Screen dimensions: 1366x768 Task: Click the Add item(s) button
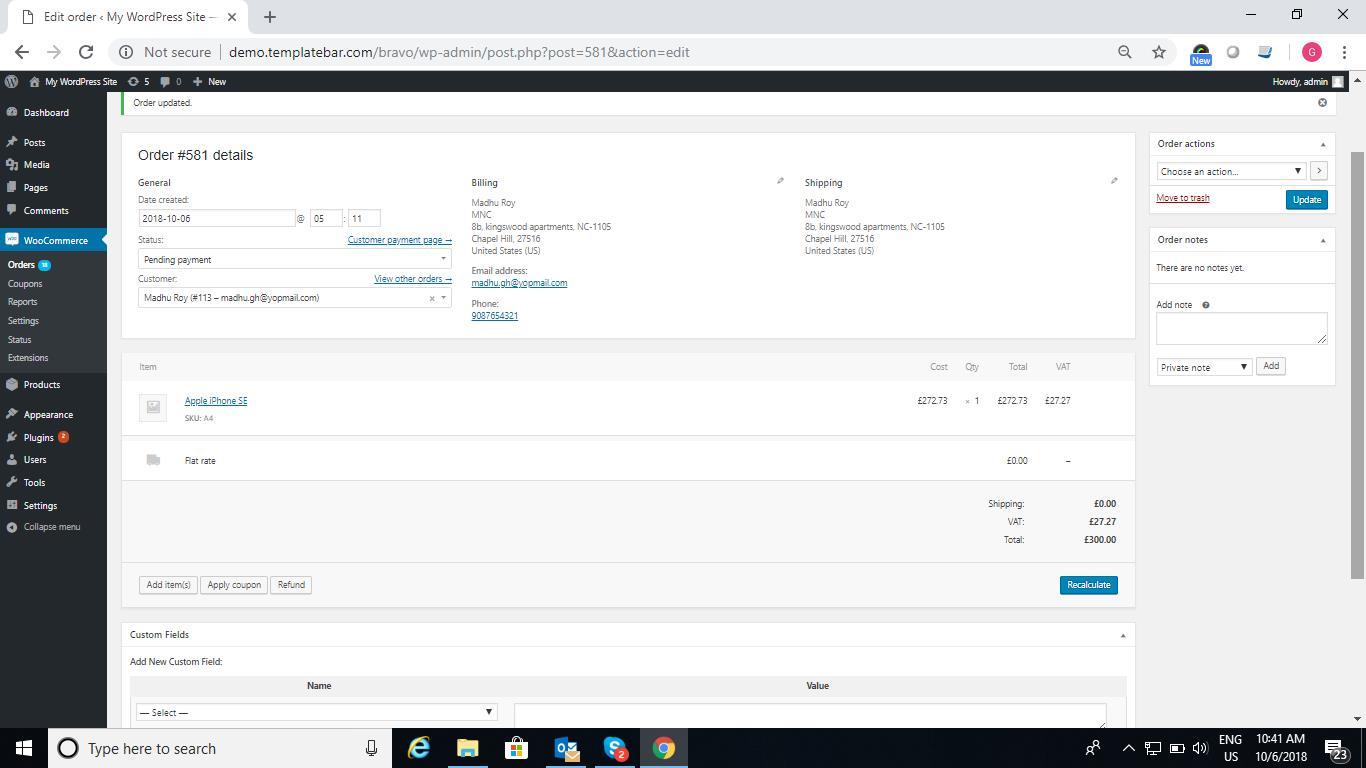[x=168, y=585]
